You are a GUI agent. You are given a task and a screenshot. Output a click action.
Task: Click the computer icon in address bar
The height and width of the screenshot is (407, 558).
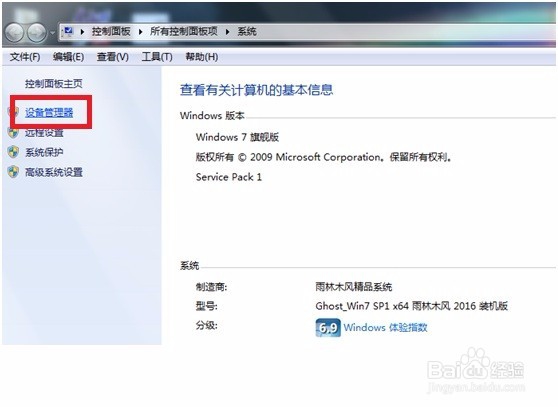click(x=68, y=31)
